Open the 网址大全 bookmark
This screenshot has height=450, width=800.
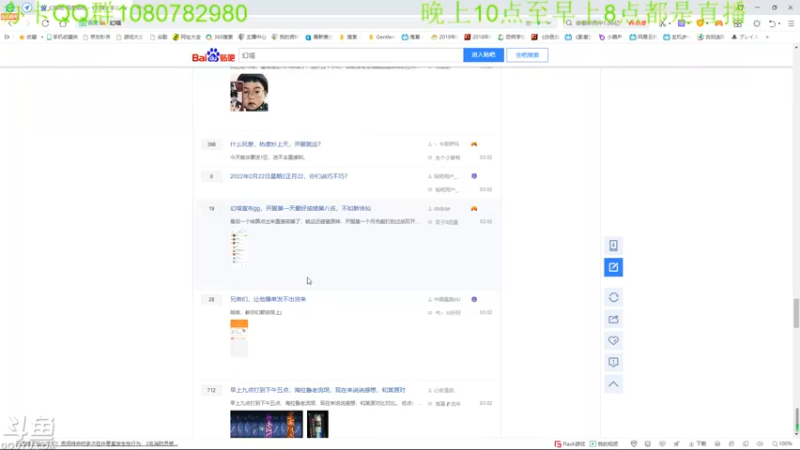tap(186, 37)
